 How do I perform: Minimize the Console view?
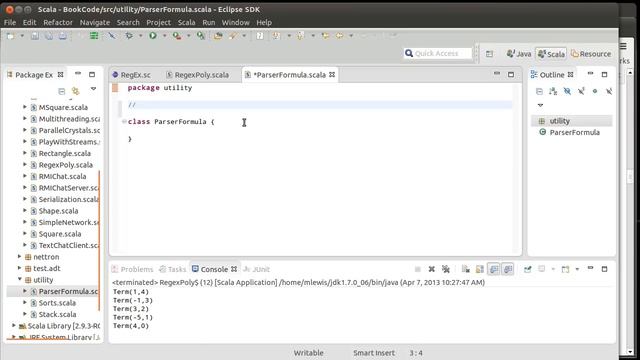coord(590,268)
